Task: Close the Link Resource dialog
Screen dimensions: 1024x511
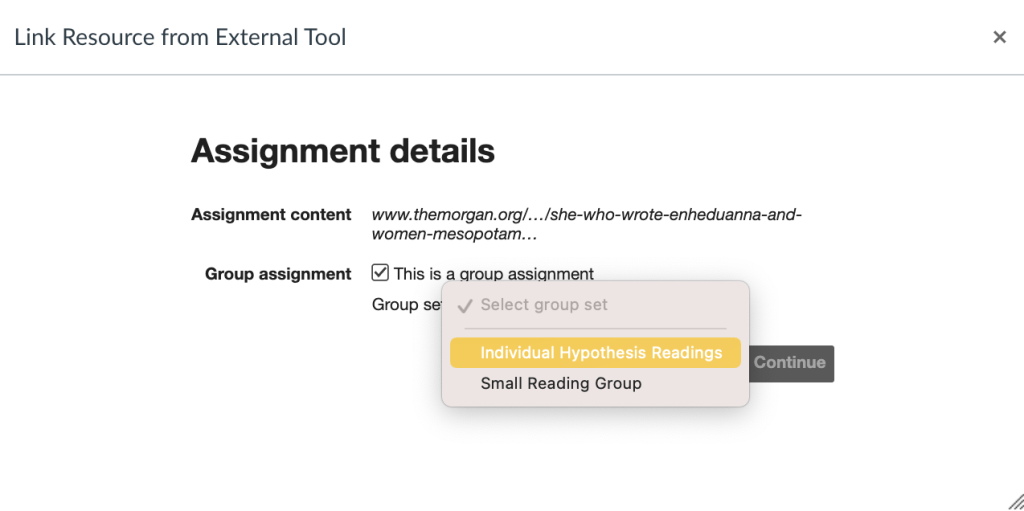Action: 998,37
